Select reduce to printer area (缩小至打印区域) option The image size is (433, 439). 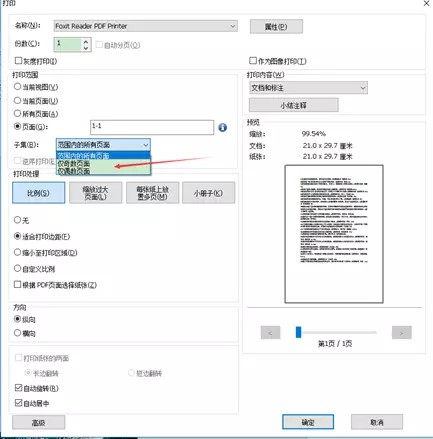17,252
